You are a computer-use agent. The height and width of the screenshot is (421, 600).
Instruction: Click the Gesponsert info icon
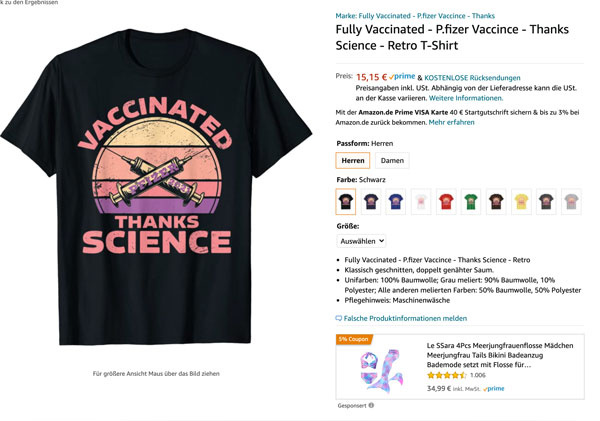pyautogui.click(x=371, y=405)
